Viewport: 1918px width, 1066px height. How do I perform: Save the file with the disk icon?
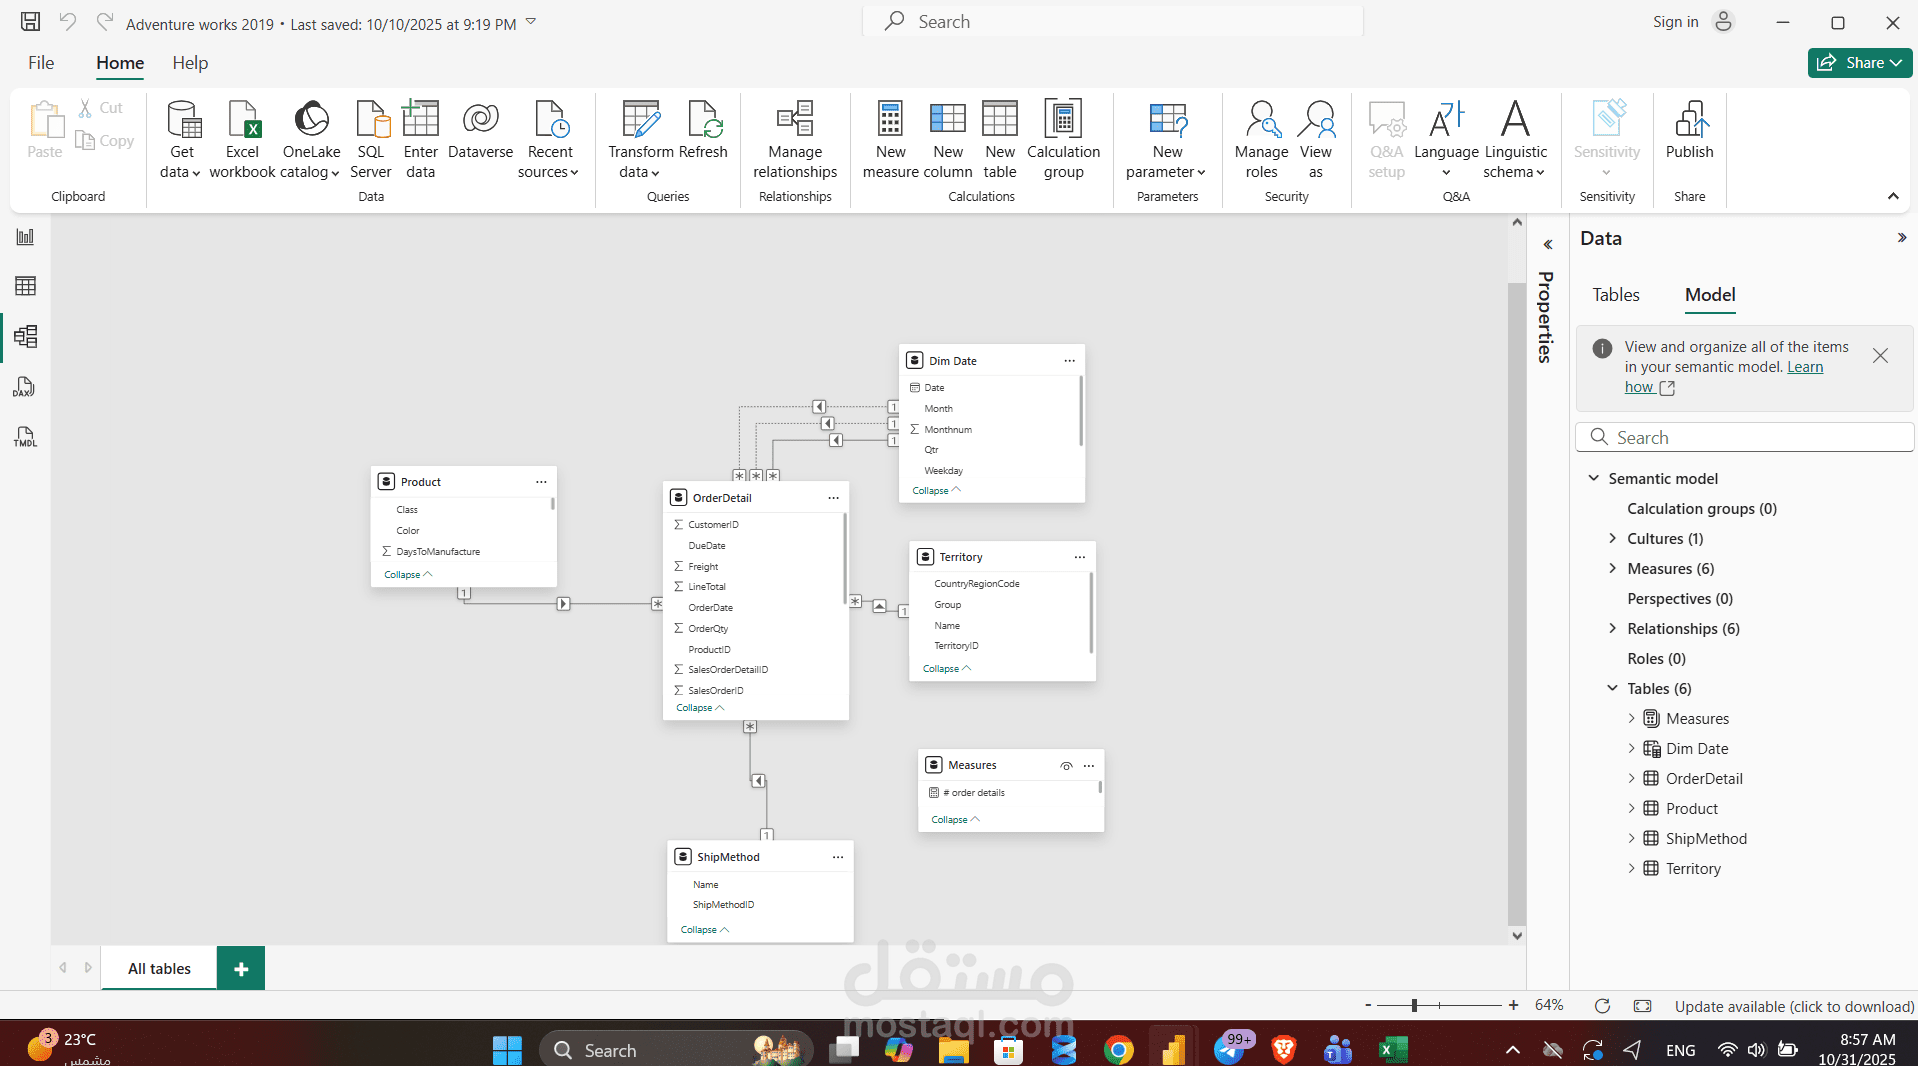click(31, 22)
